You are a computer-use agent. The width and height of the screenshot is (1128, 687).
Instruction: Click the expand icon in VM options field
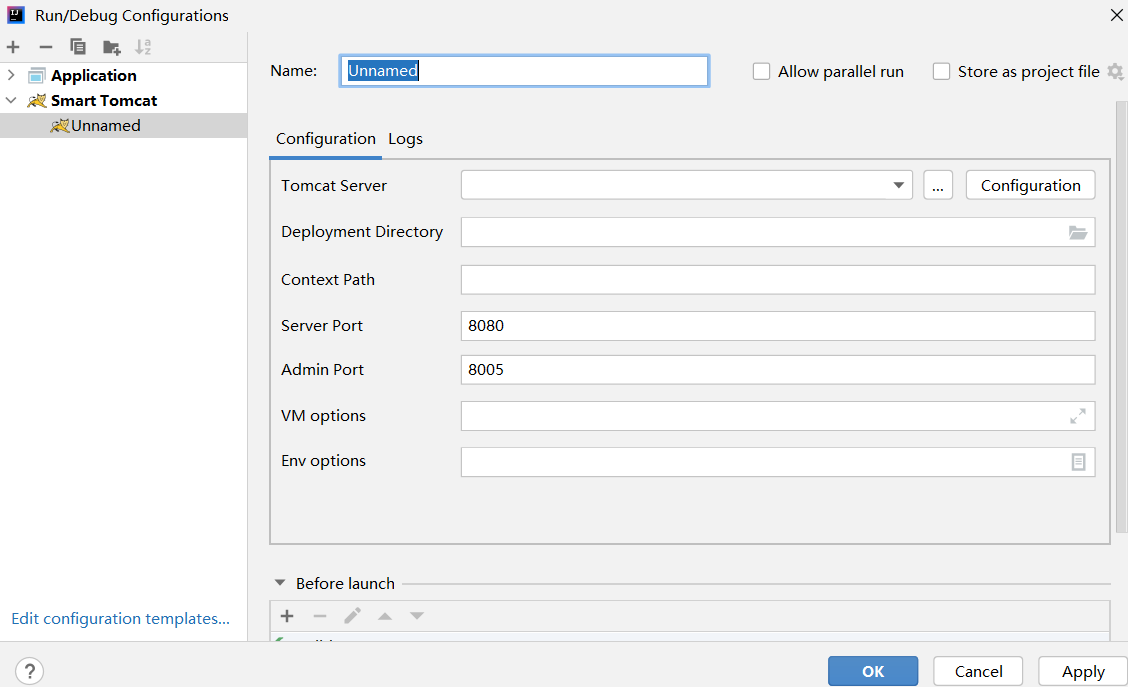(1077, 416)
